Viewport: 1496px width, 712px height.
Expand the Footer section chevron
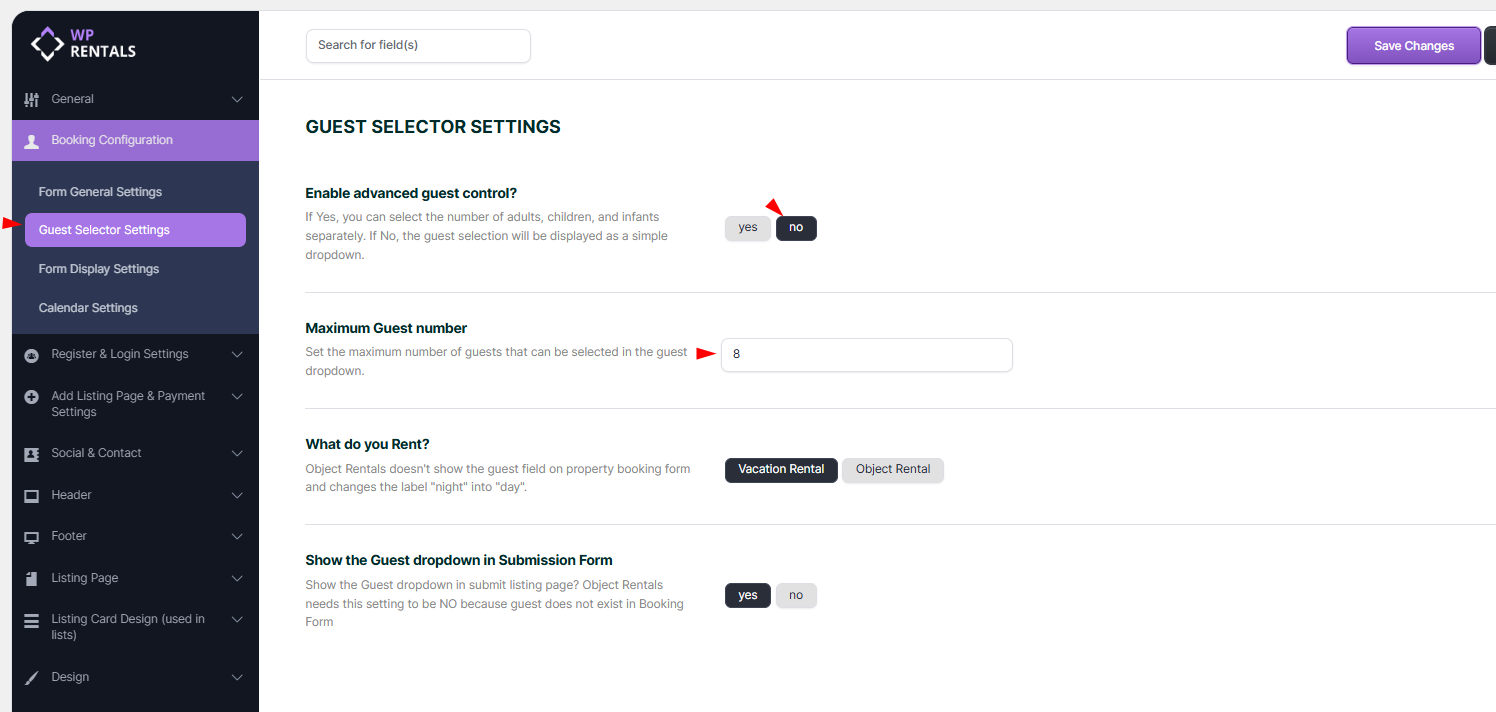point(237,537)
